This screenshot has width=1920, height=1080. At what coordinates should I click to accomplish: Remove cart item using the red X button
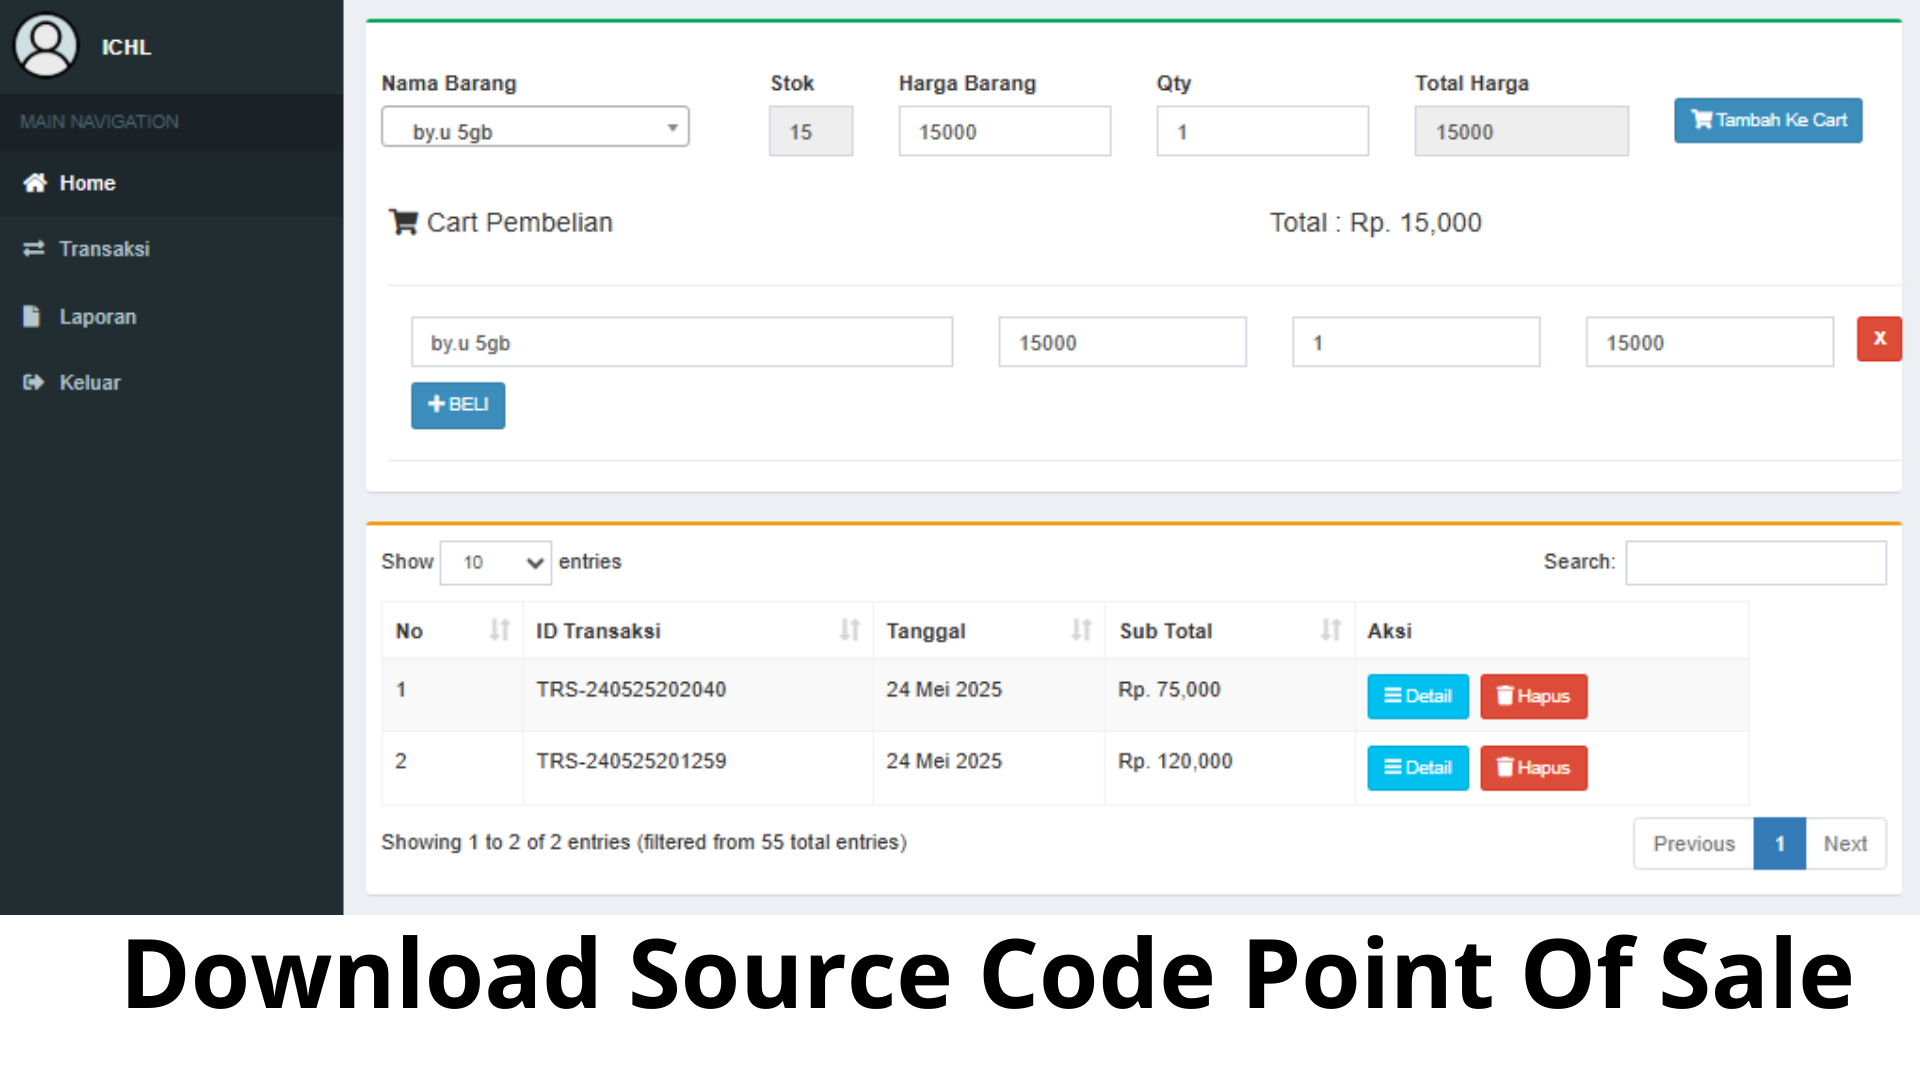click(x=1878, y=339)
